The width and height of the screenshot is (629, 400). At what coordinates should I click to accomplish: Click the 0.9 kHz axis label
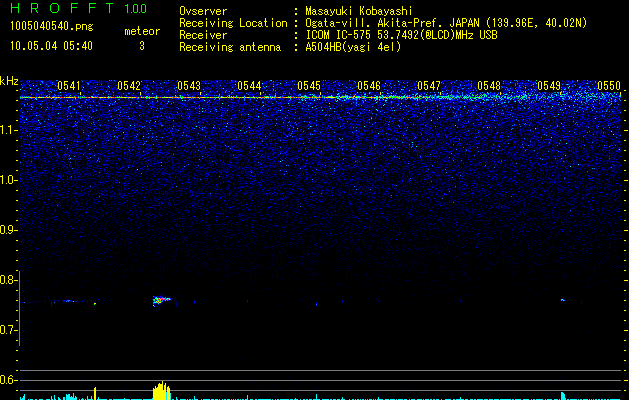click(x=9, y=230)
